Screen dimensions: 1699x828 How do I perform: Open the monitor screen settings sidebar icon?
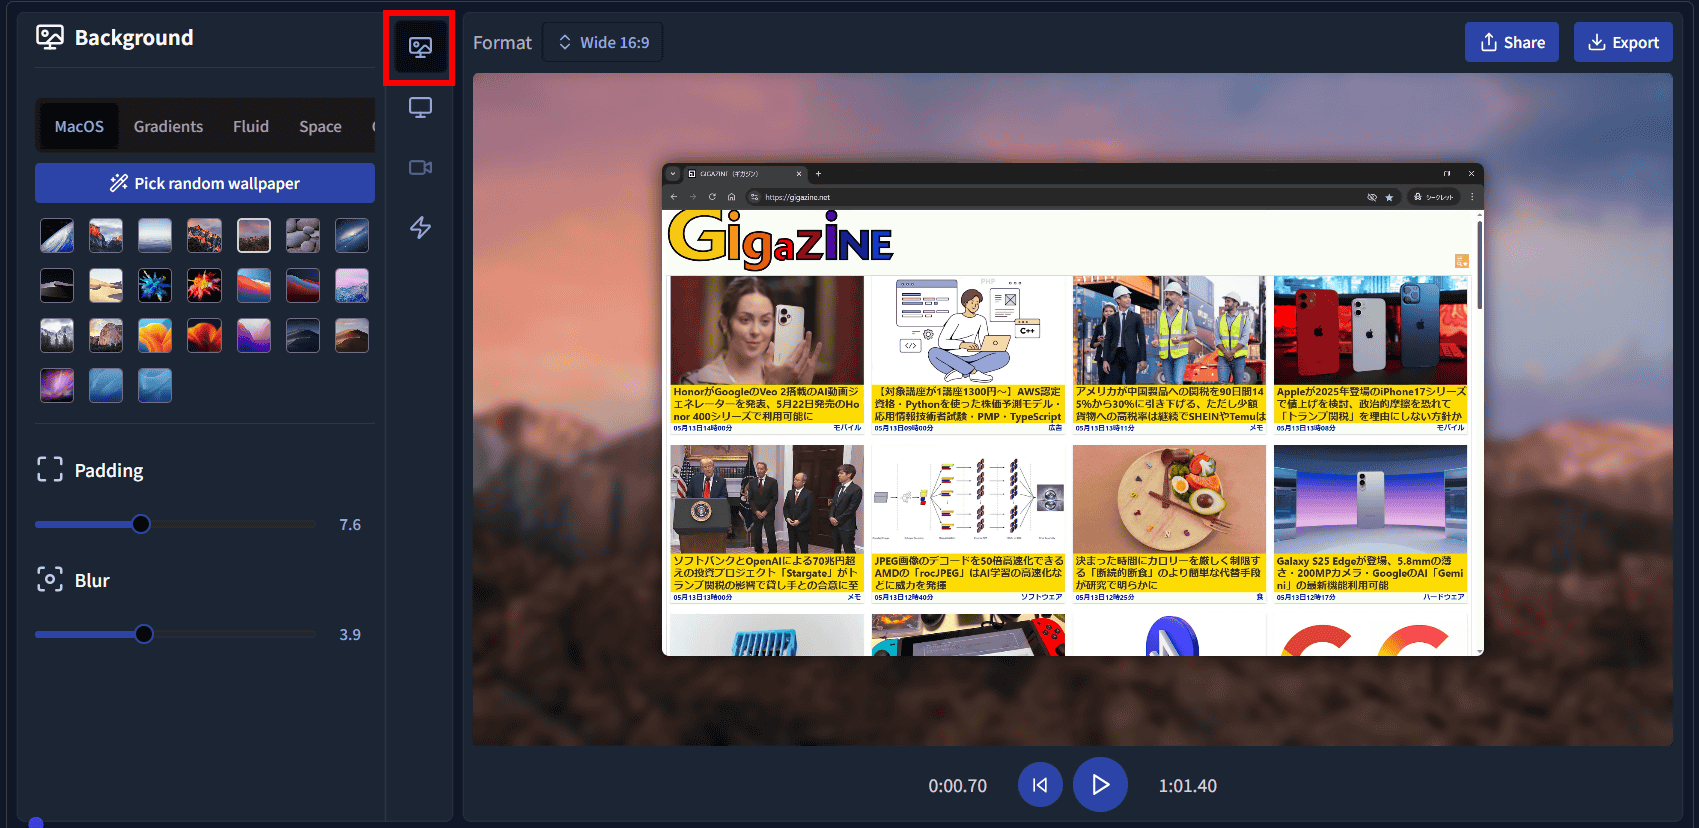tap(420, 107)
